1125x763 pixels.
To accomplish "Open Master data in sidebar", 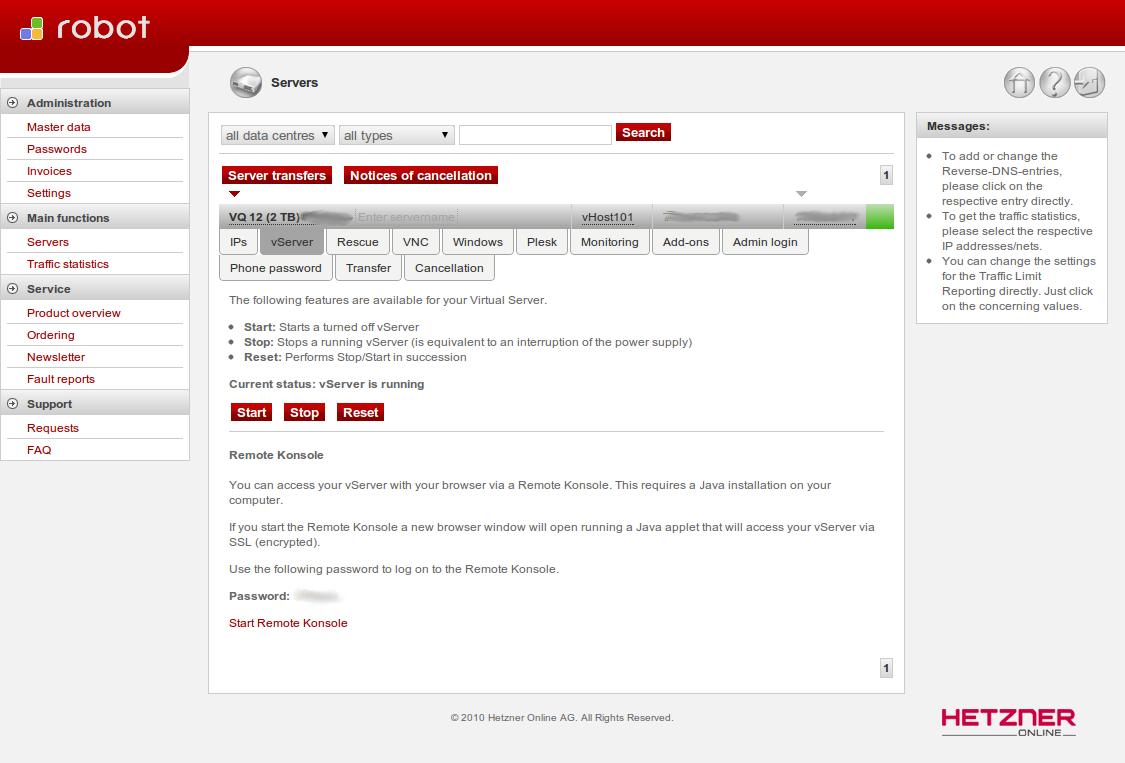I will coord(59,127).
